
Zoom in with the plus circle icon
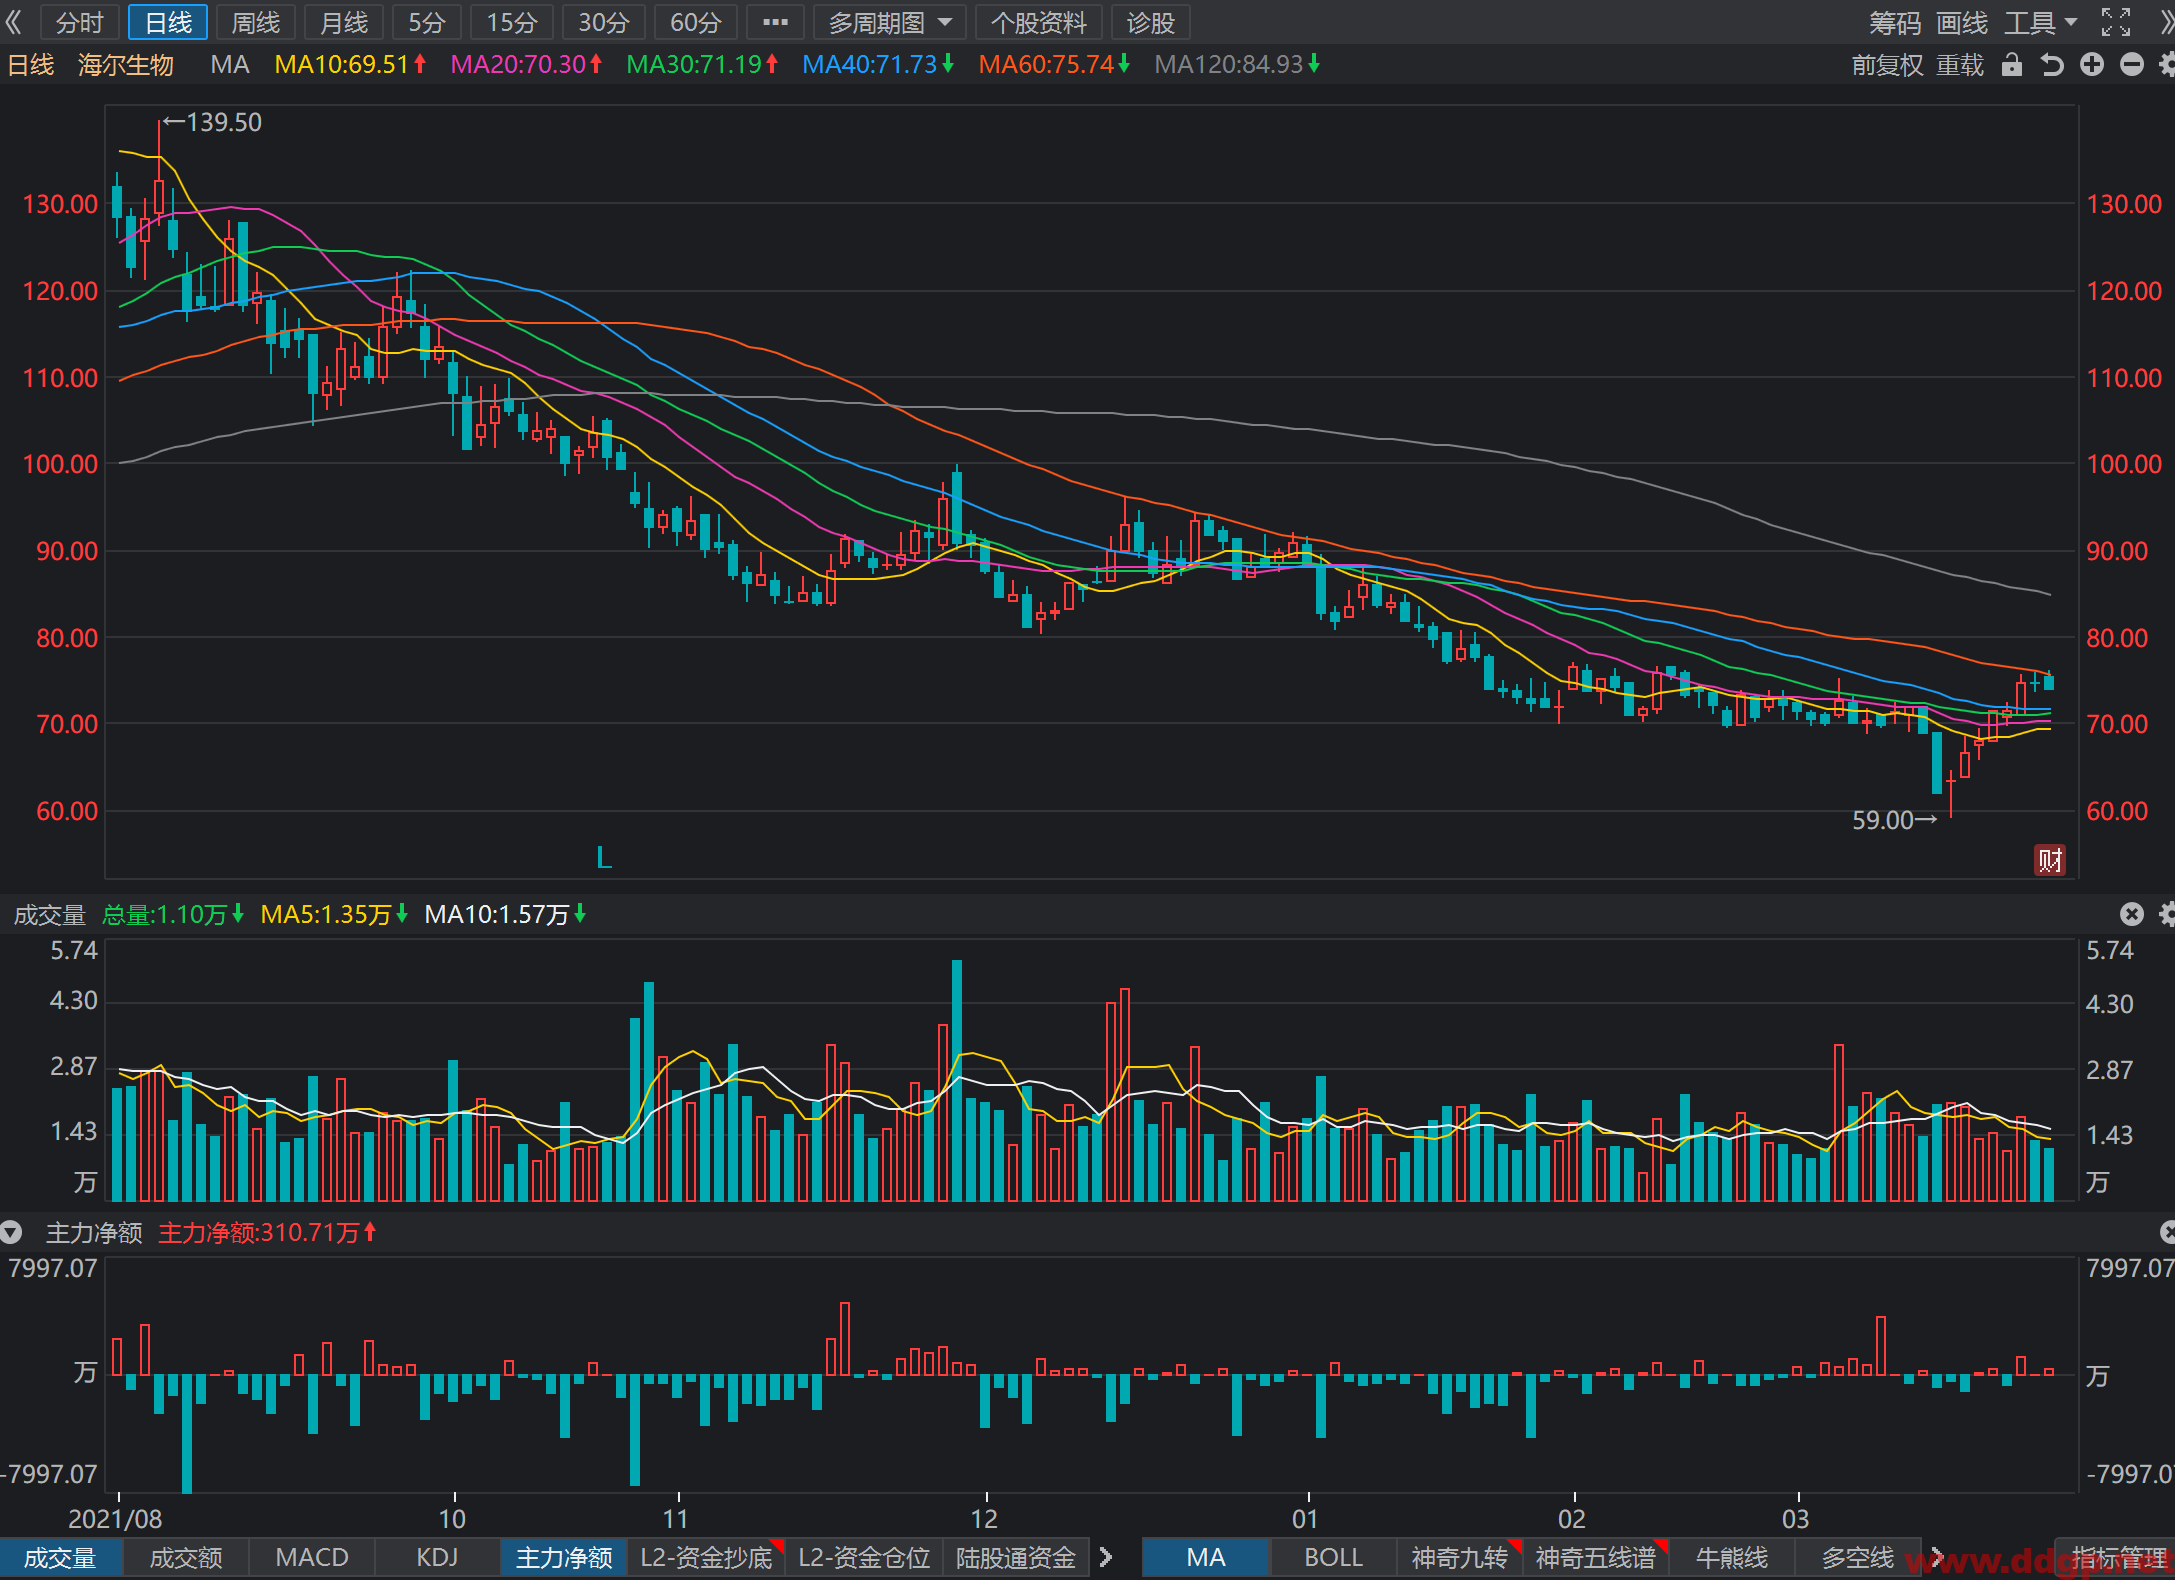tap(2092, 65)
